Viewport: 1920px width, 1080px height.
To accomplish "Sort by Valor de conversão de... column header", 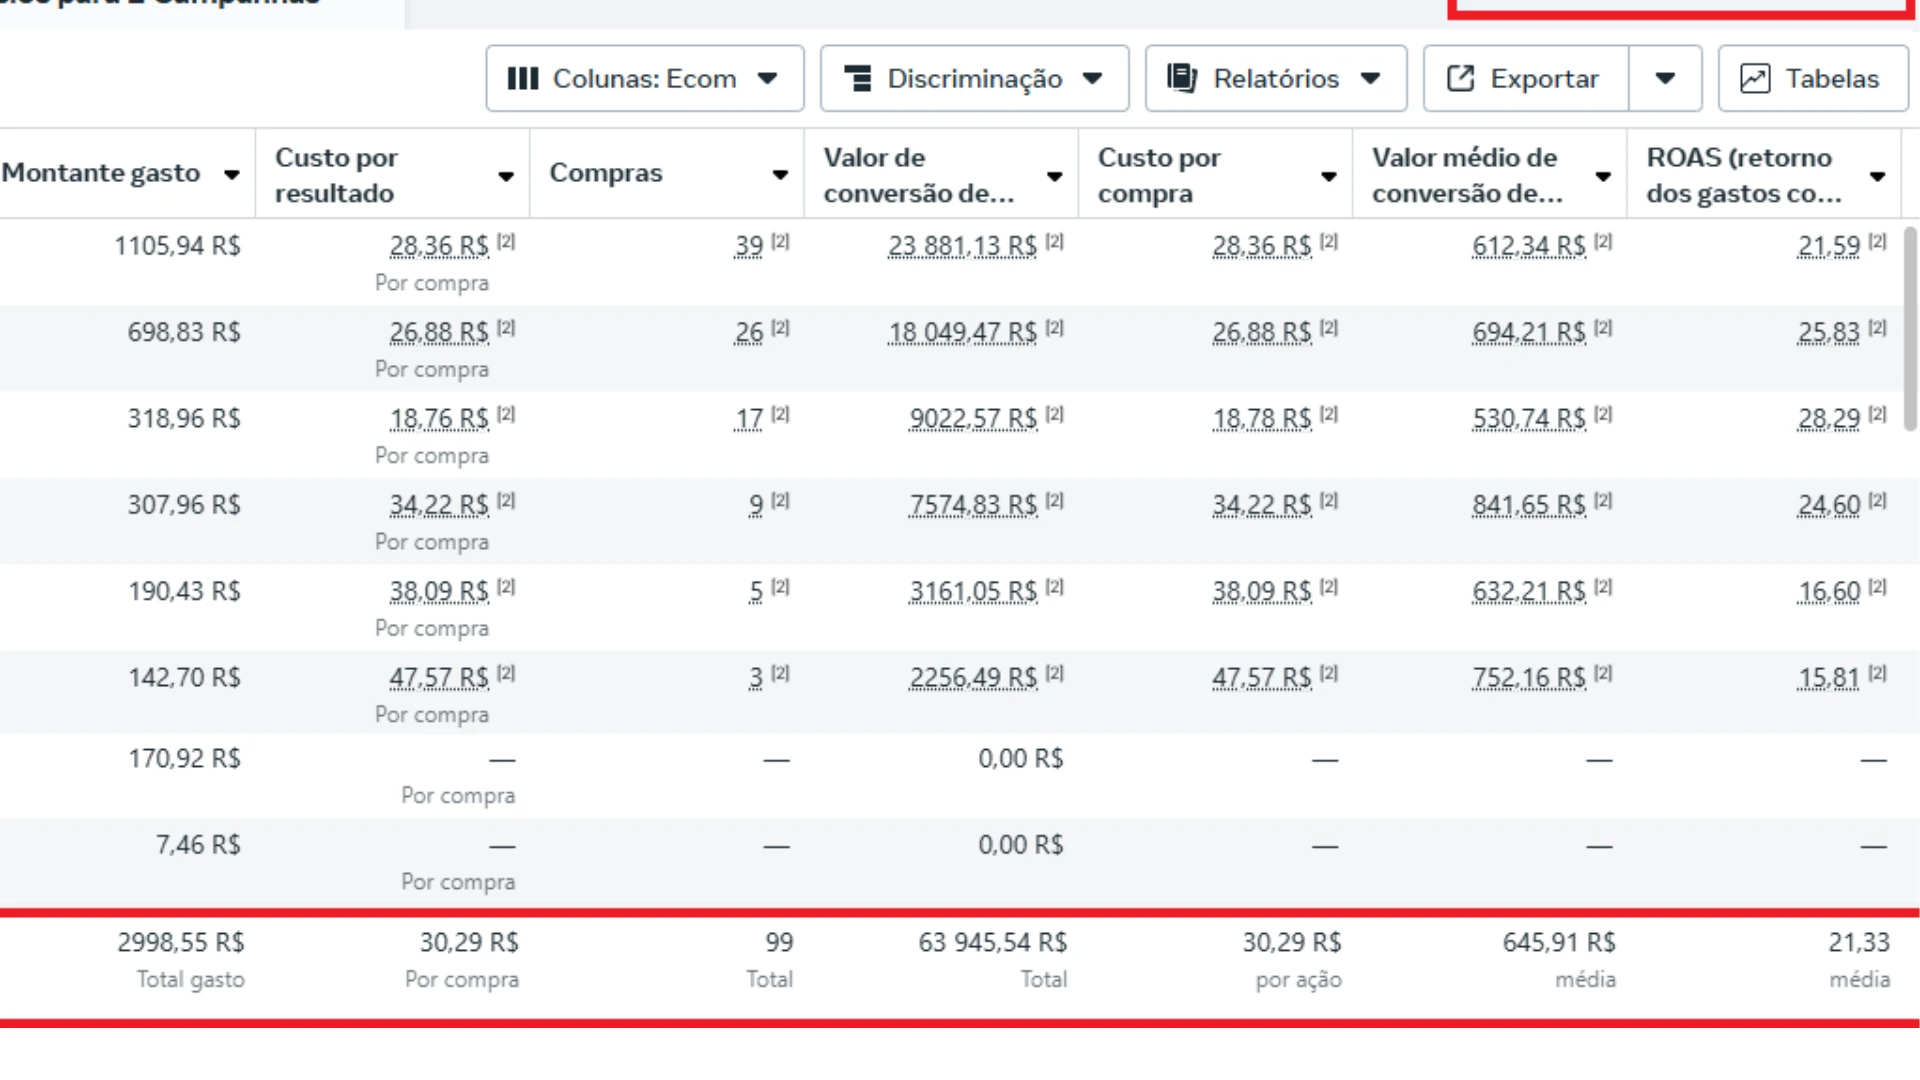I will click(918, 175).
